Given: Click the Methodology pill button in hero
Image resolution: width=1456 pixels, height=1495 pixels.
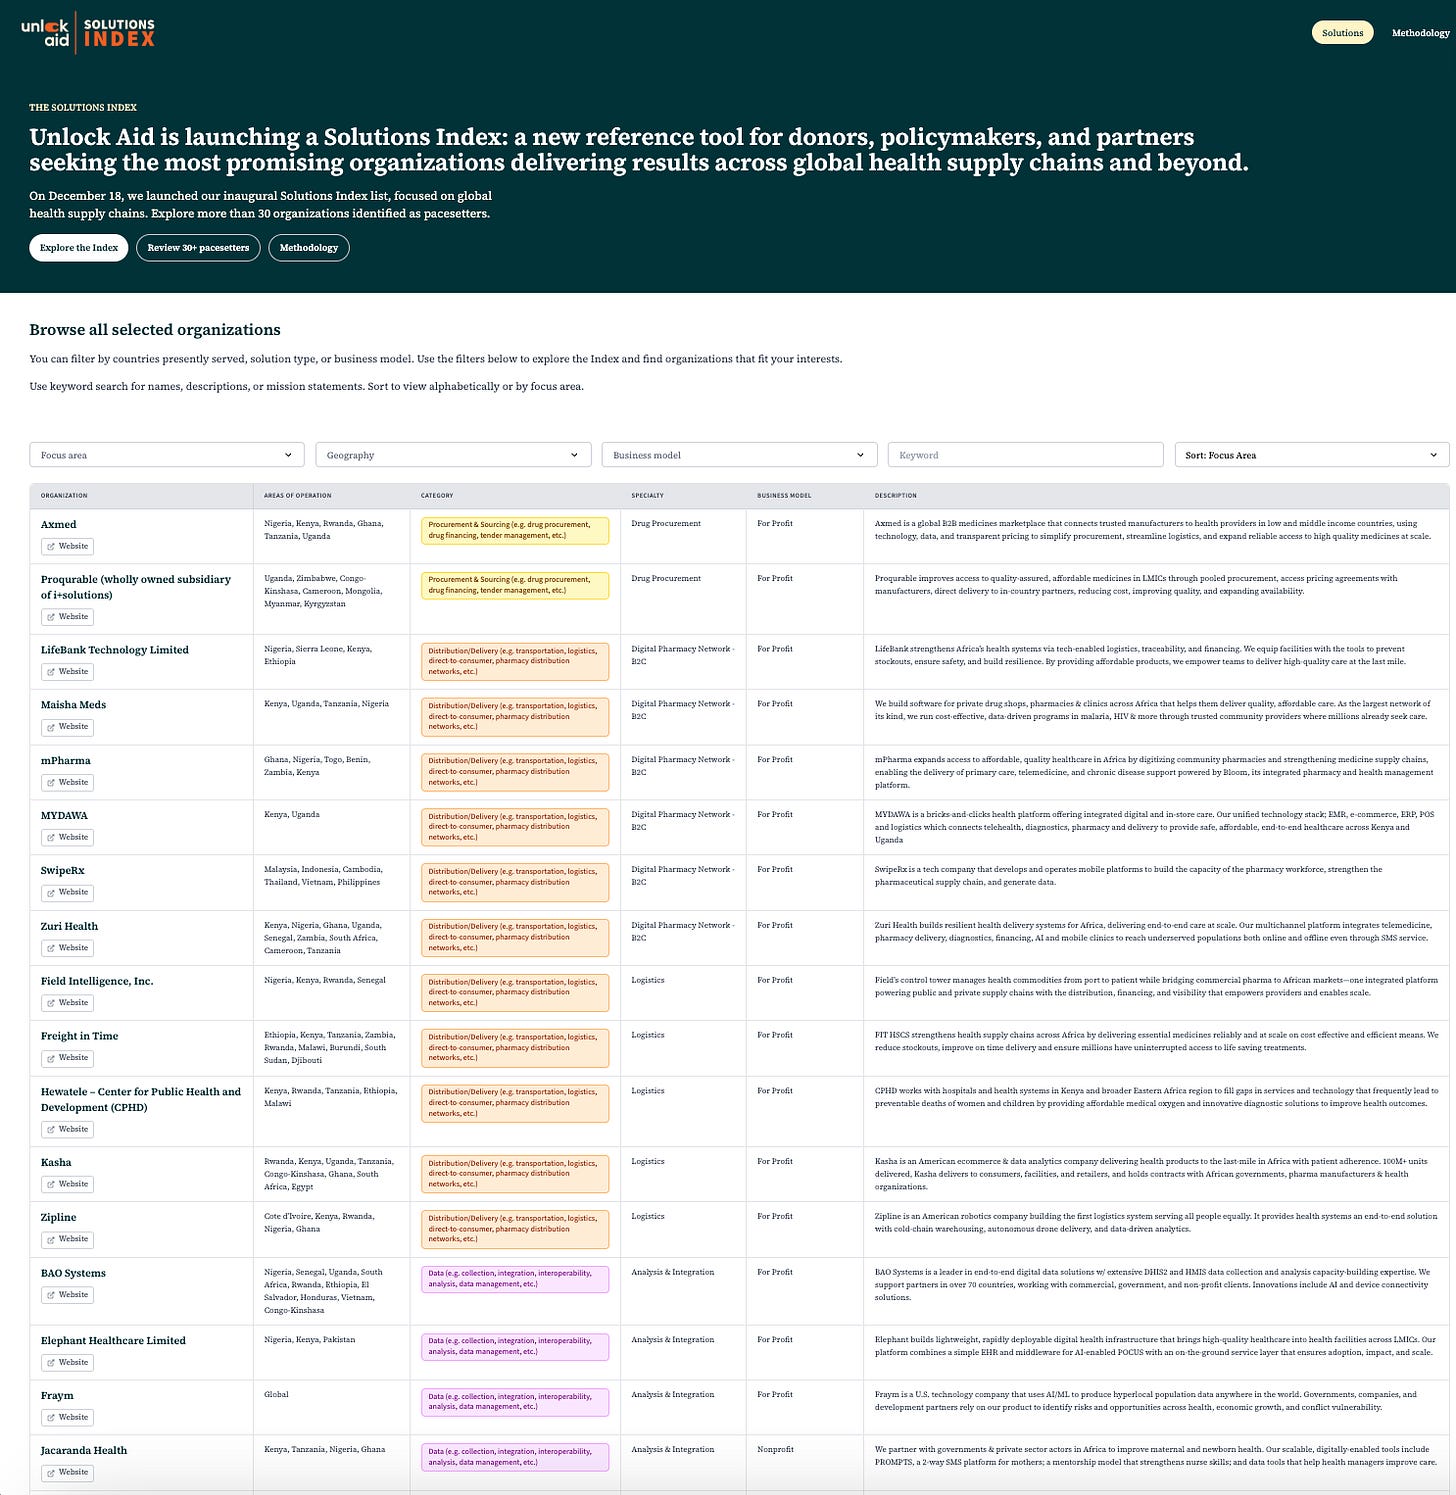Looking at the screenshot, I should click(x=309, y=248).
